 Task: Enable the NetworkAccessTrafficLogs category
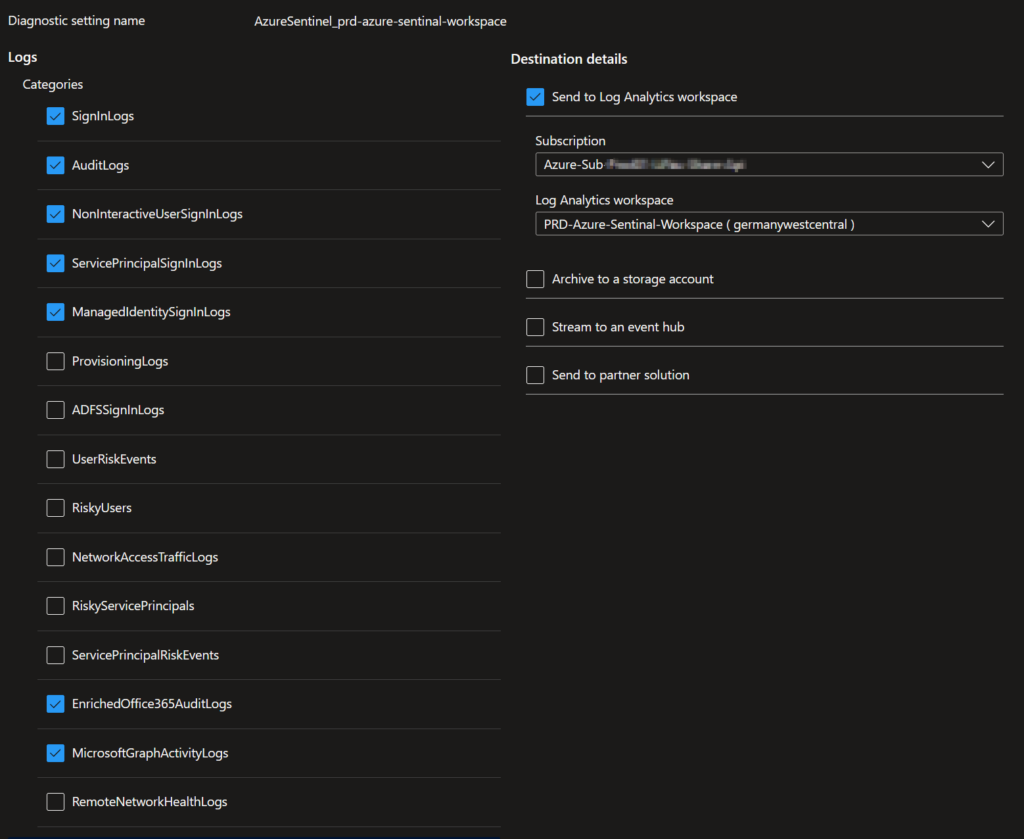(55, 557)
